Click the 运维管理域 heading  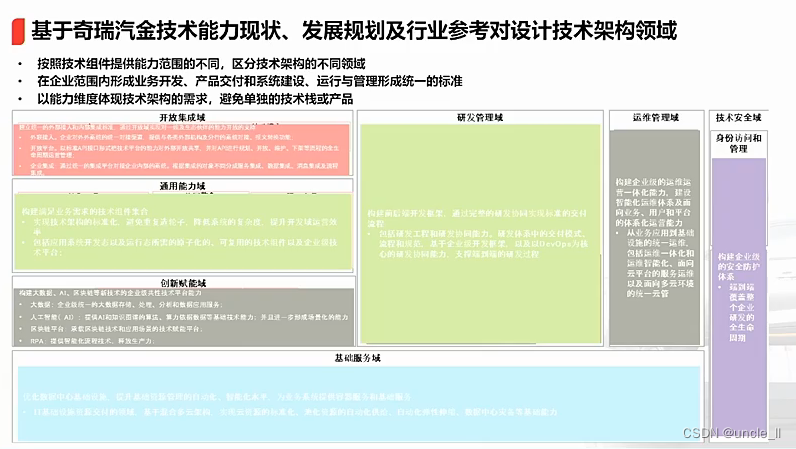coord(655,117)
